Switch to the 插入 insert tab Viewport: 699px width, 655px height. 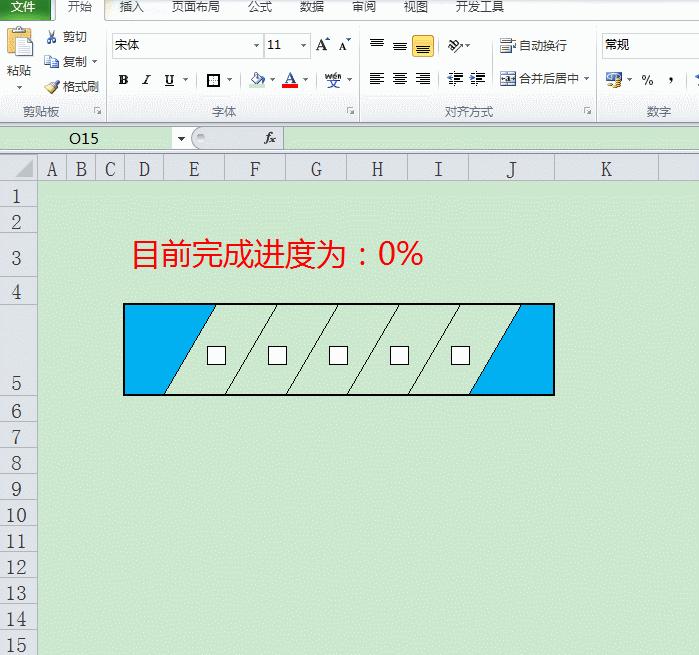[x=132, y=7]
